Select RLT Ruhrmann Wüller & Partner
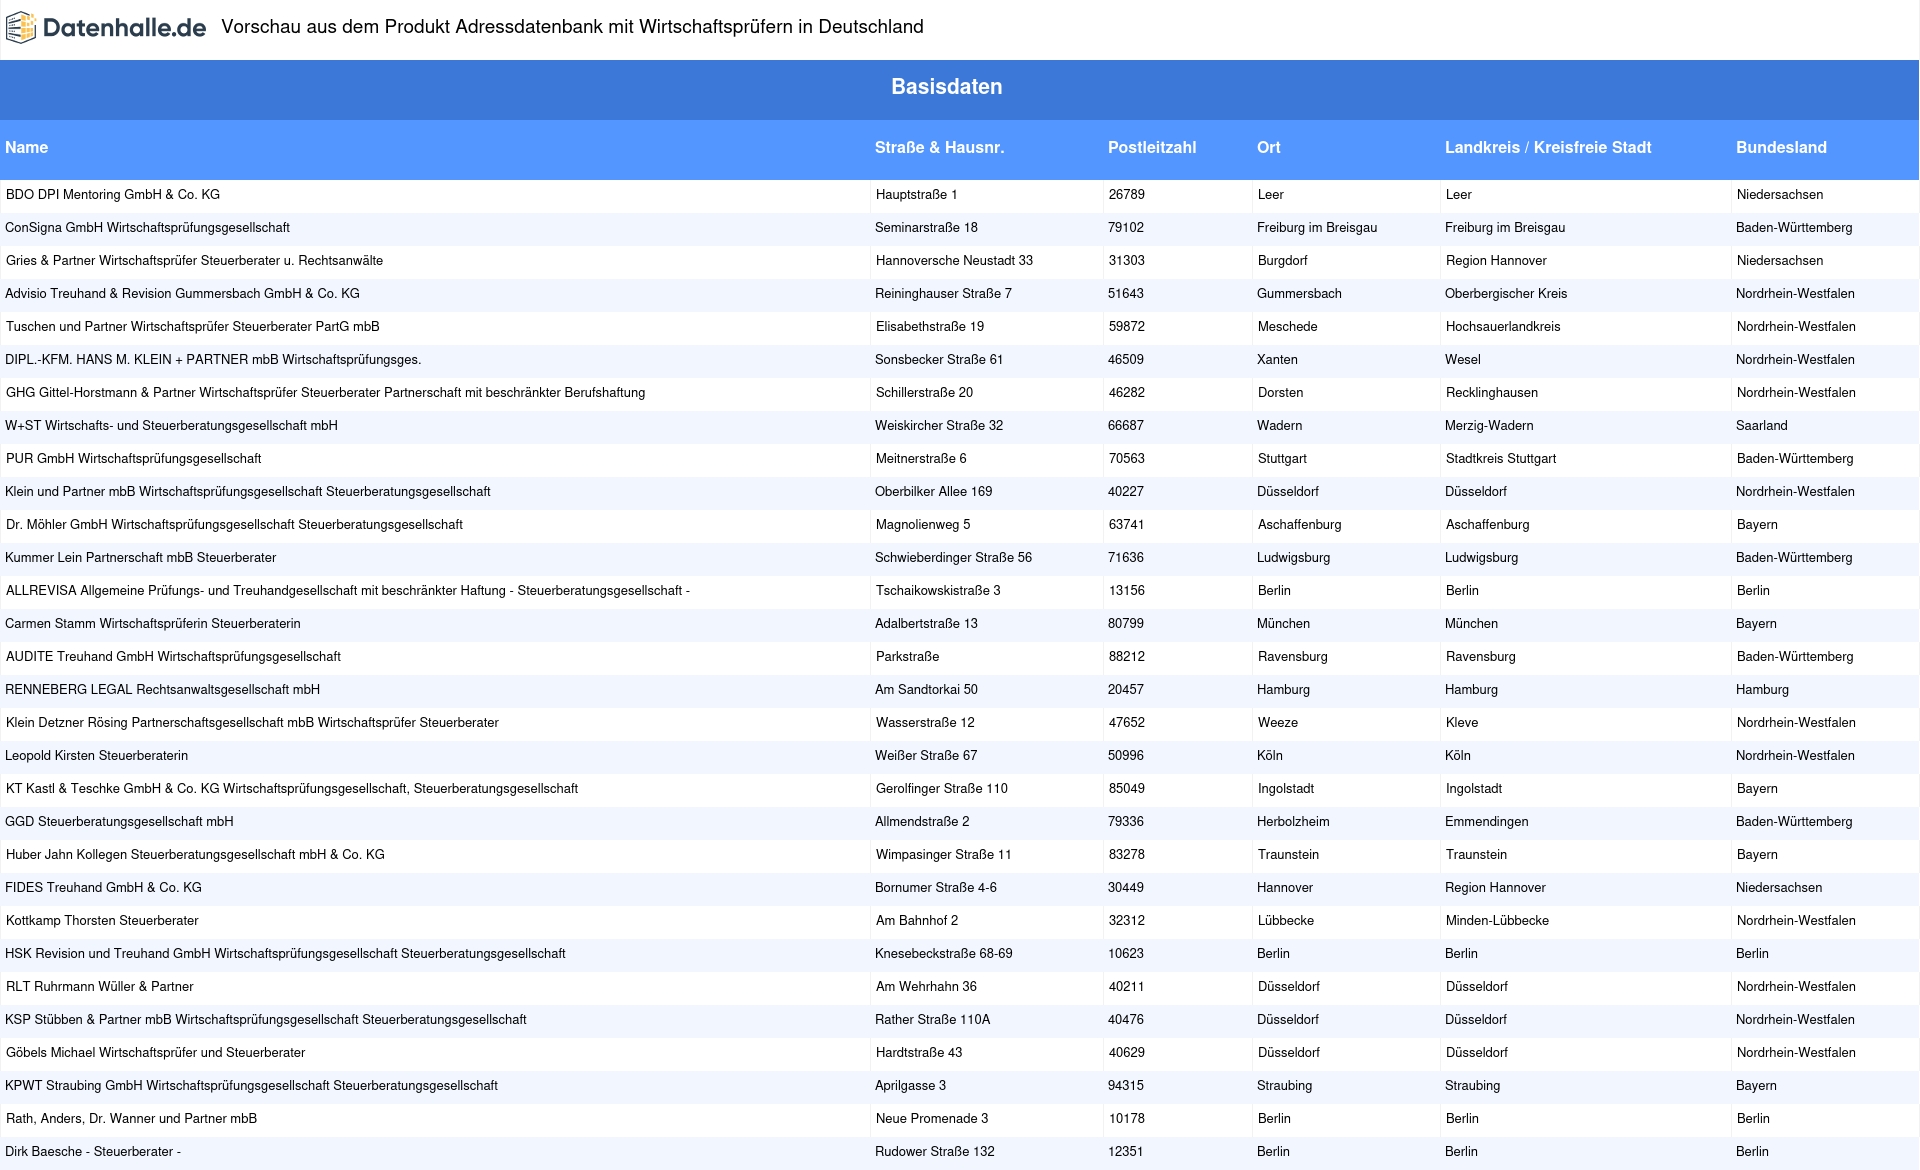Image resolution: width=1920 pixels, height=1170 pixels. click(99, 987)
